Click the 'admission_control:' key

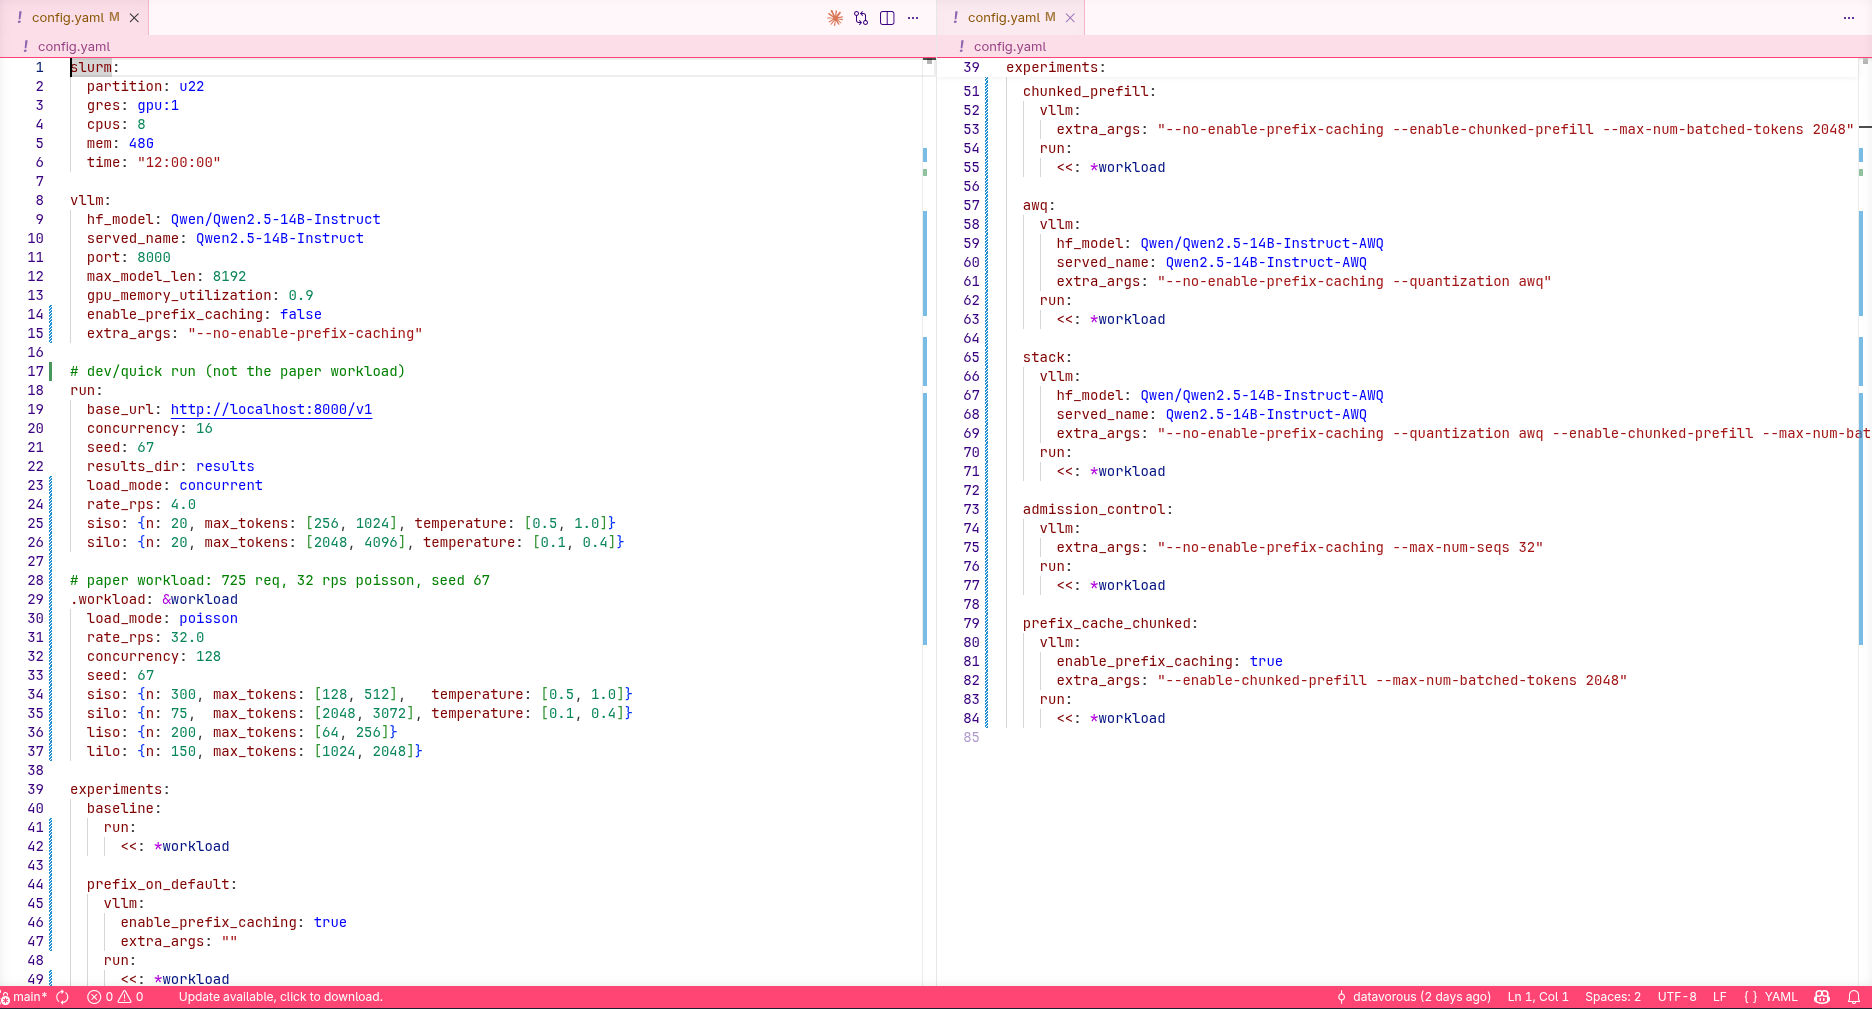coord(1098,509)
